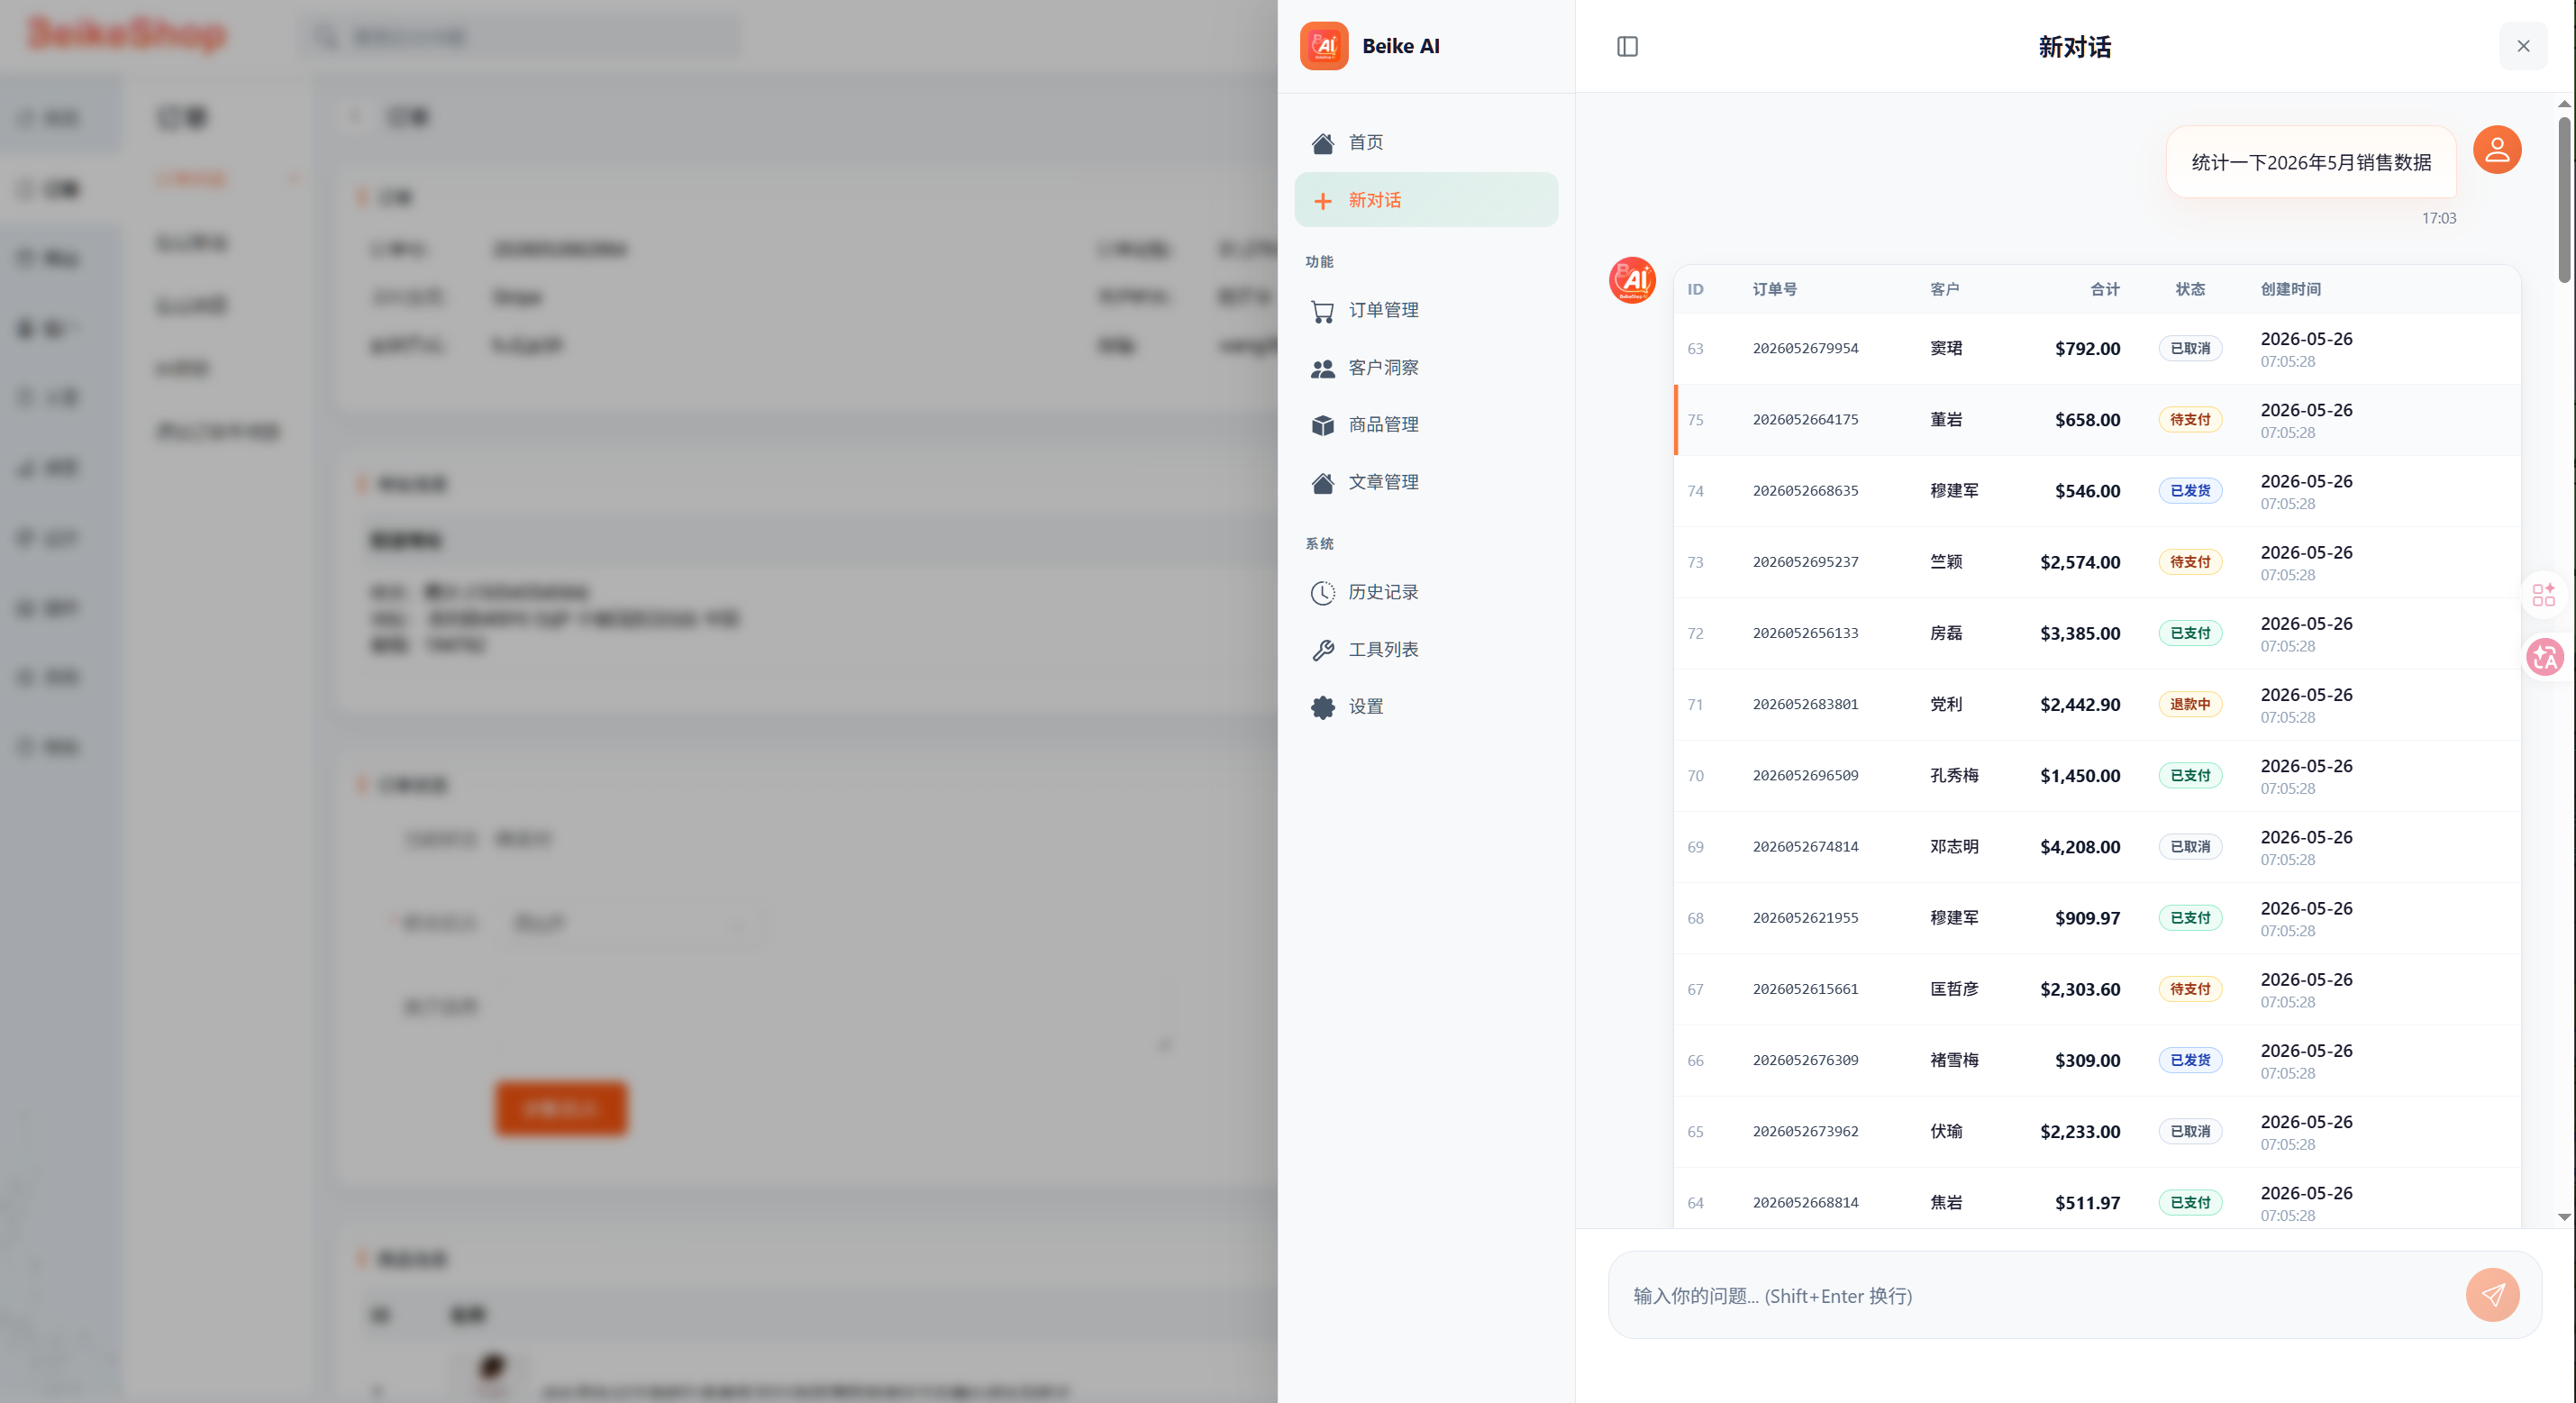
Task: Click the clock icon for 历史记录
Action: pos(1323,593)
